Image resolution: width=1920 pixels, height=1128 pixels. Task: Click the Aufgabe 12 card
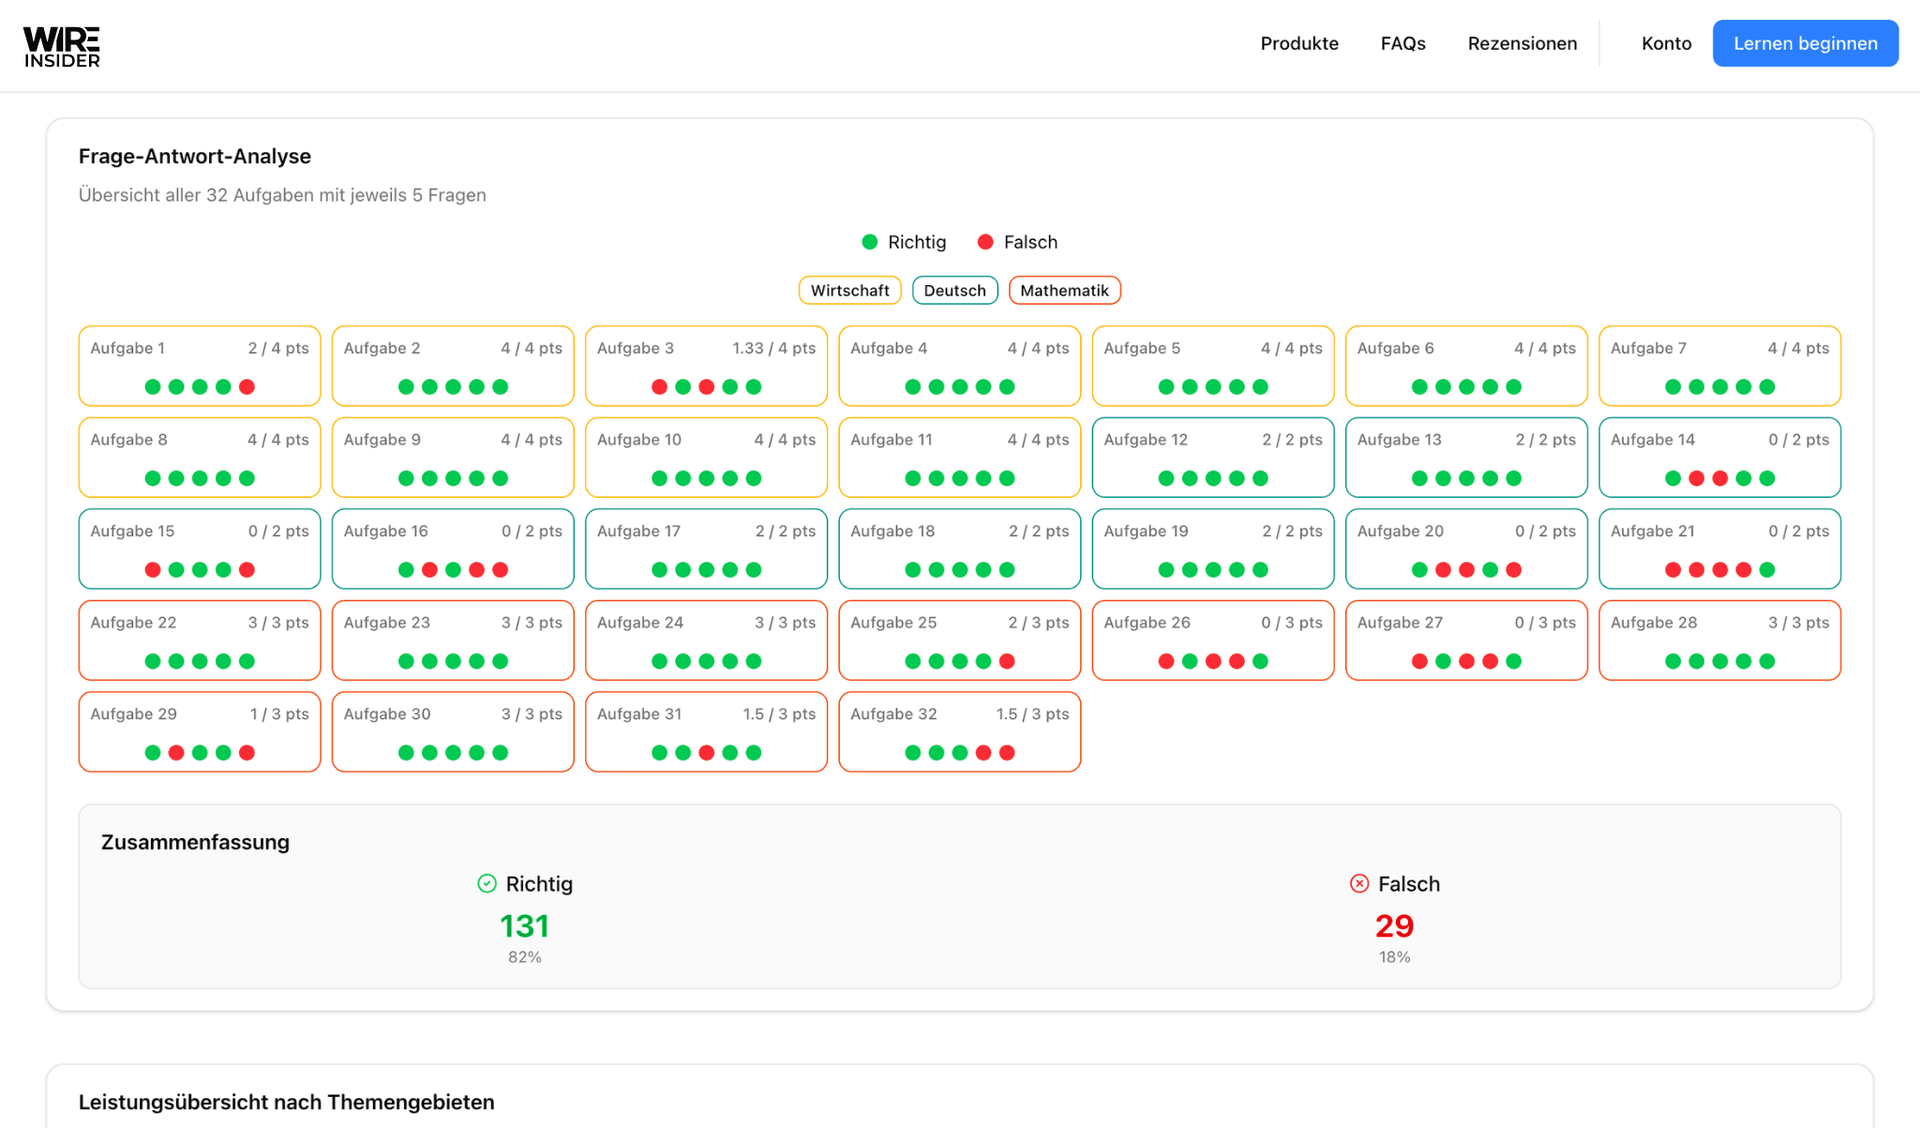pyautogui.click(x=1213, y=457)
